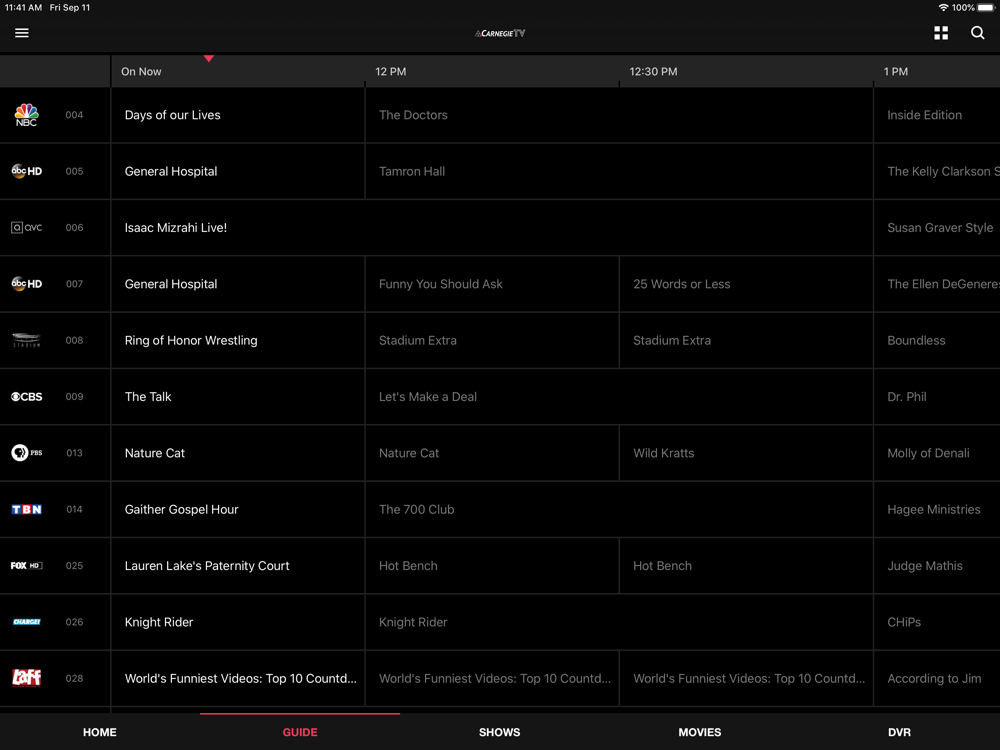The image size is (1000, 750).
Task: Open The 700 Club listing
Action: click(x=619, y=509)
